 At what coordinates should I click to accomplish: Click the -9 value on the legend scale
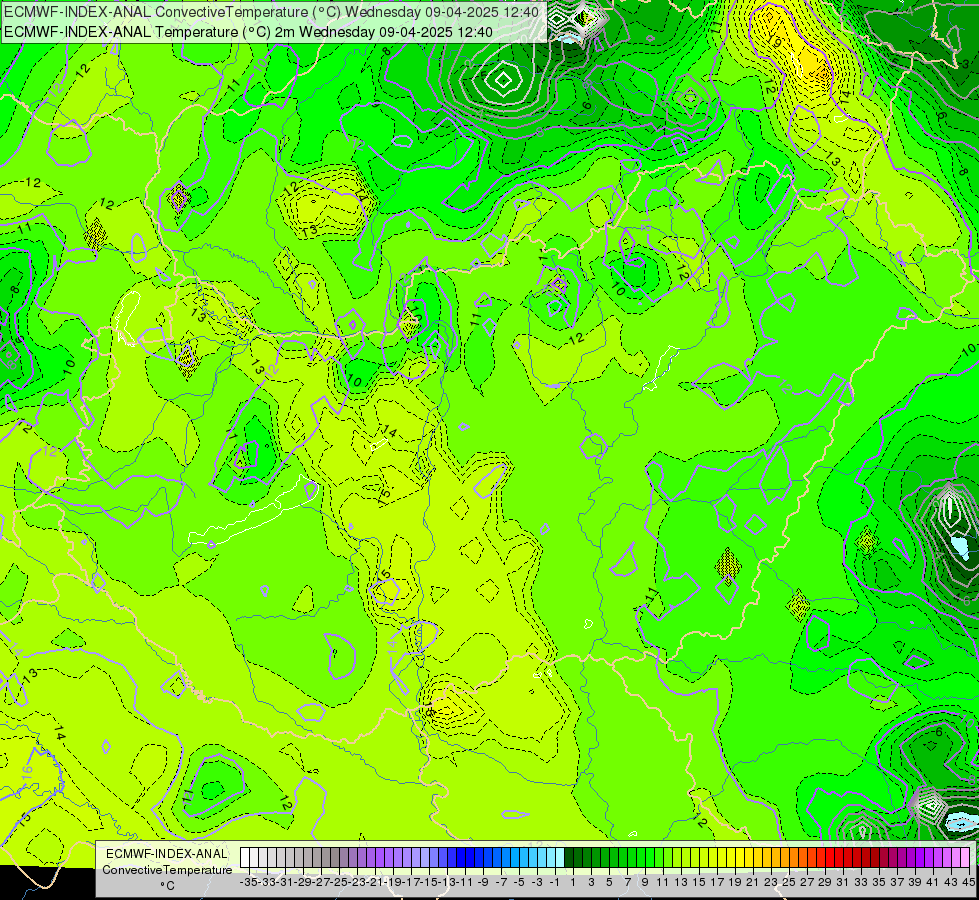pyautogui.click(x=483, y=882)
